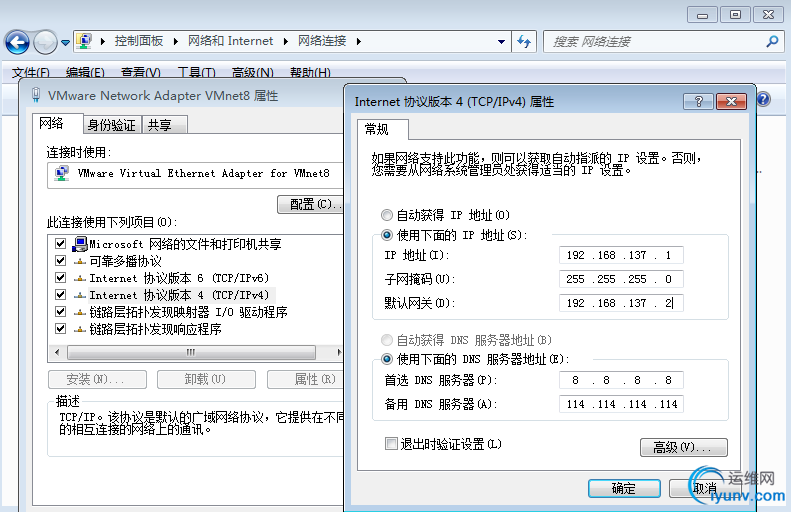Open the 文件(F) menu
Screen dimensions: 791x512
[31, 73]
